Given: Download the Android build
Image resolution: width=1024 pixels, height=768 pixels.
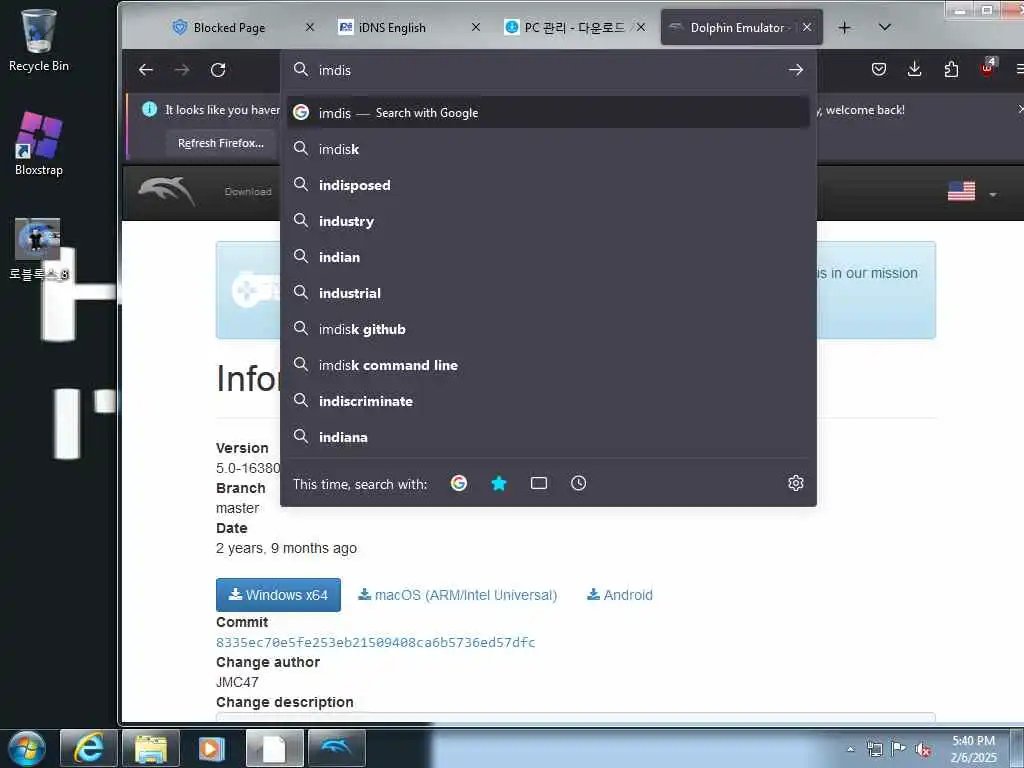Looking at the screenshot, I should (x=620, y=595).
